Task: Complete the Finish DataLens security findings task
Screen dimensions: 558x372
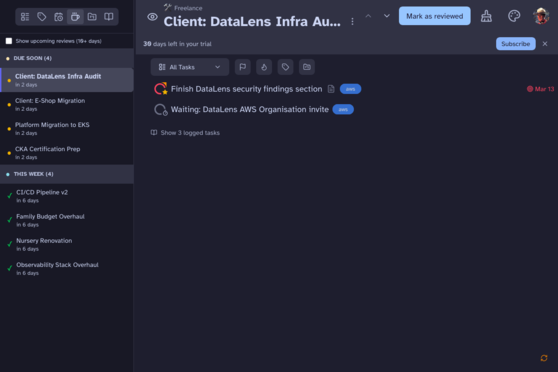Action: pyautogui.click(x=160, y=89)
